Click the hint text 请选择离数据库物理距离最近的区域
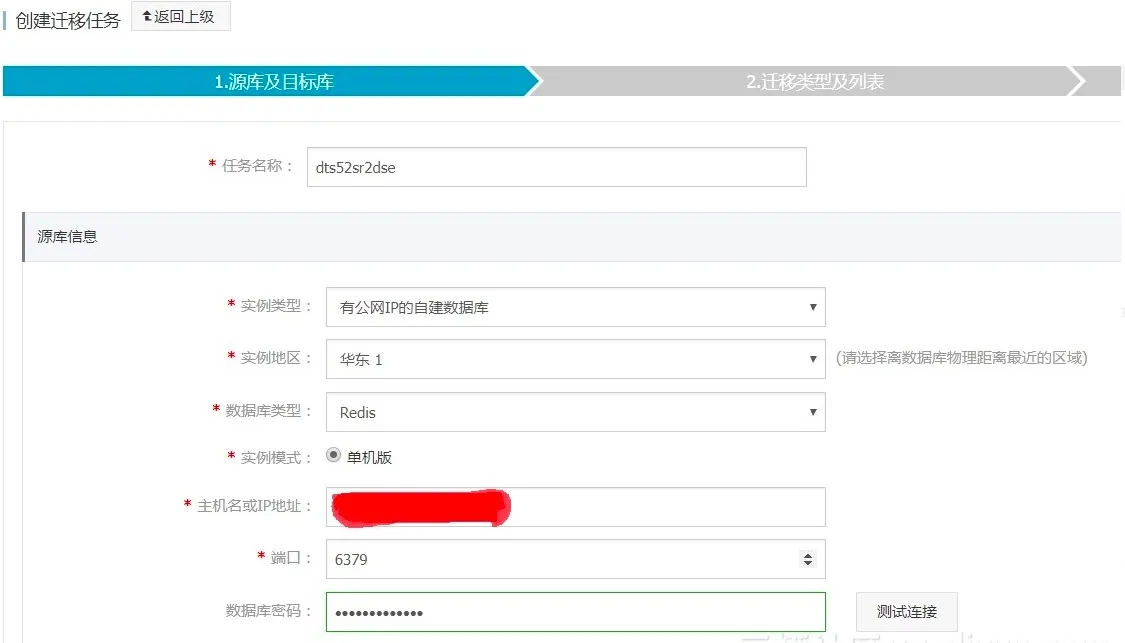 [961, 357]
